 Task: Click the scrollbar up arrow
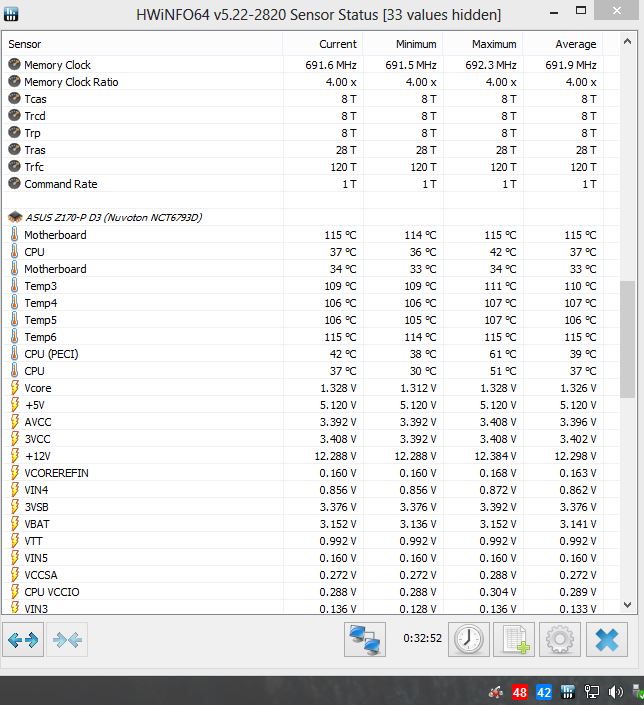[x=627, y=41]
